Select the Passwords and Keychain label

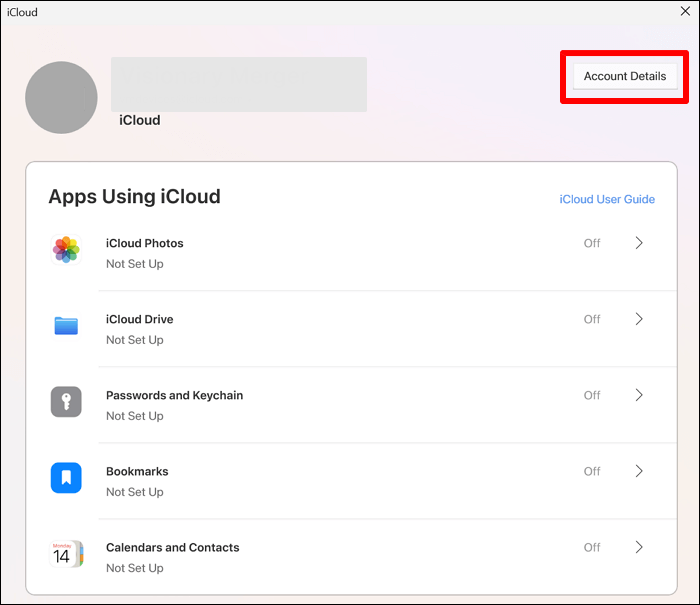175,396
